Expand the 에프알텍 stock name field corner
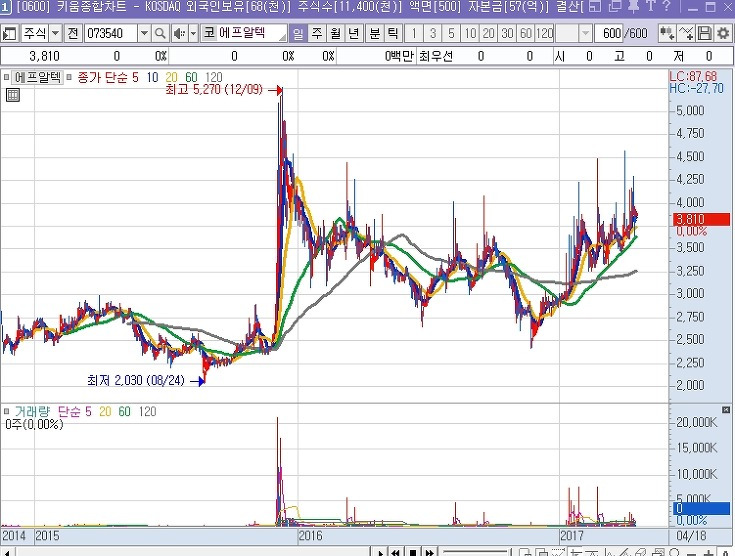 282,37
